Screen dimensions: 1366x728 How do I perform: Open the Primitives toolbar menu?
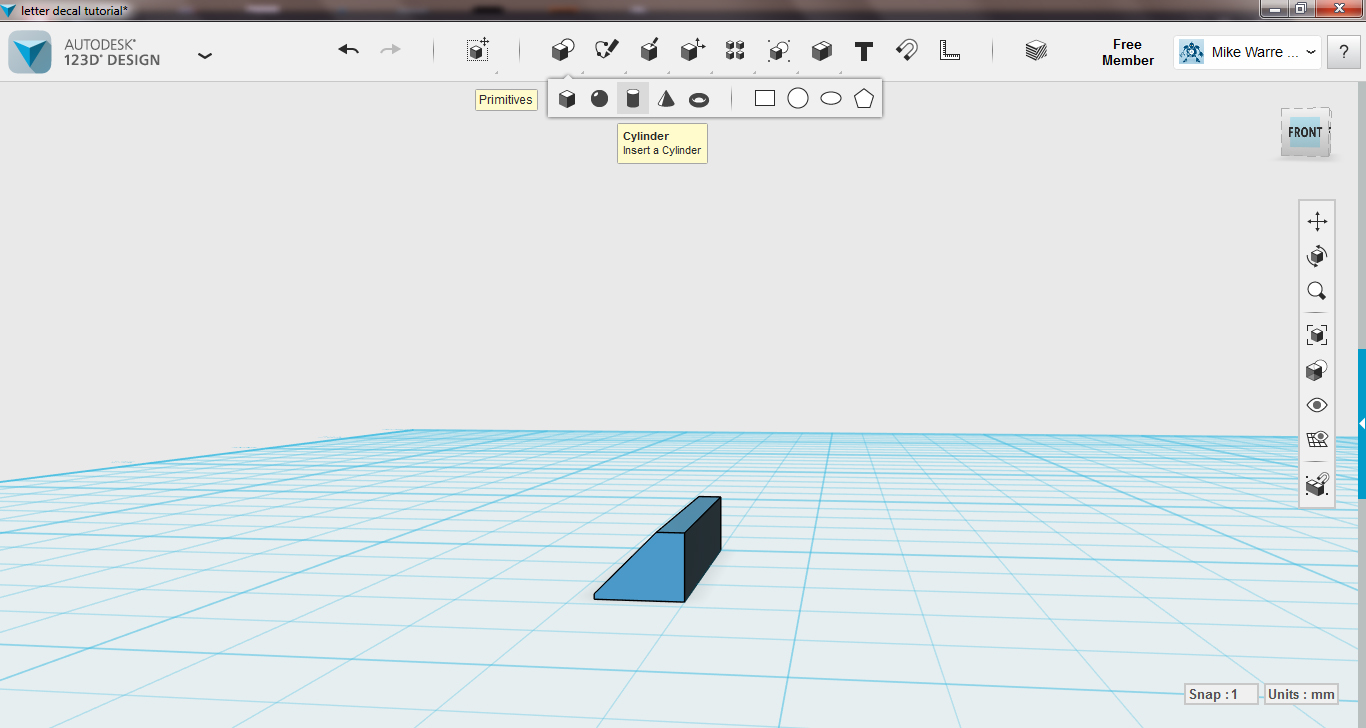(563, 50)
